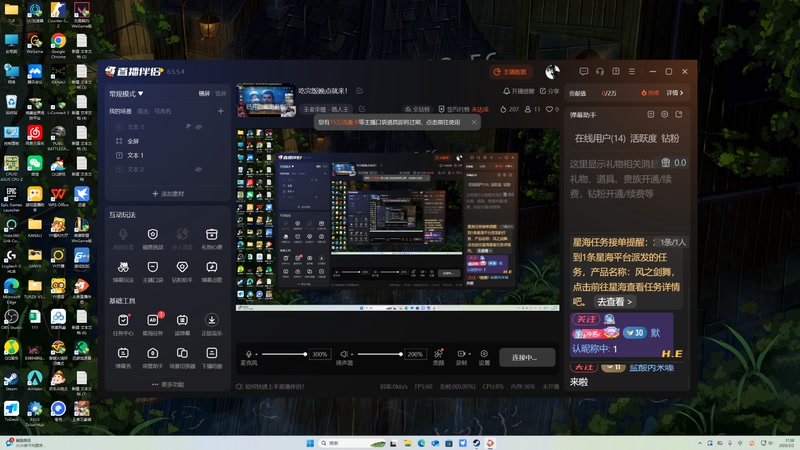Click the headset customer service icon
The image size is (800, 450).
click(x=600, y=71)
